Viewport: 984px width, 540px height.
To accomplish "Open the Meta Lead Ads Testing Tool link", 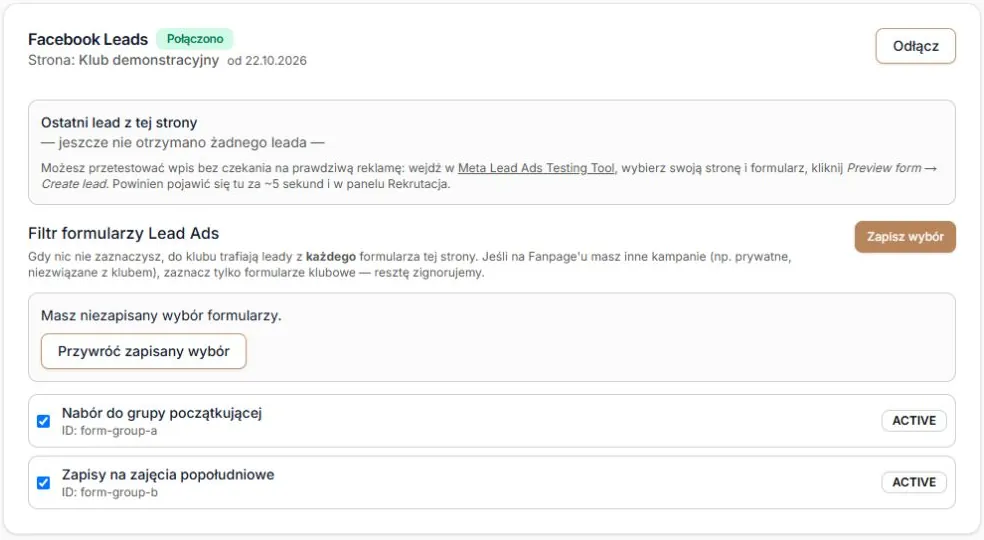I will pos(537,168).
